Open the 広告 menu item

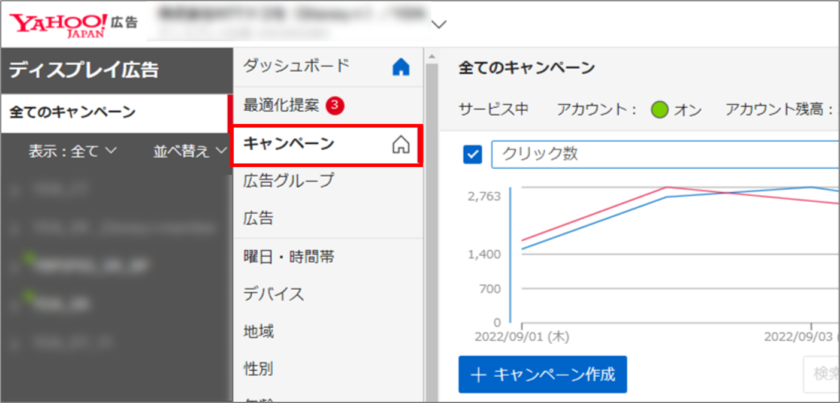click(x=259, y=218)
